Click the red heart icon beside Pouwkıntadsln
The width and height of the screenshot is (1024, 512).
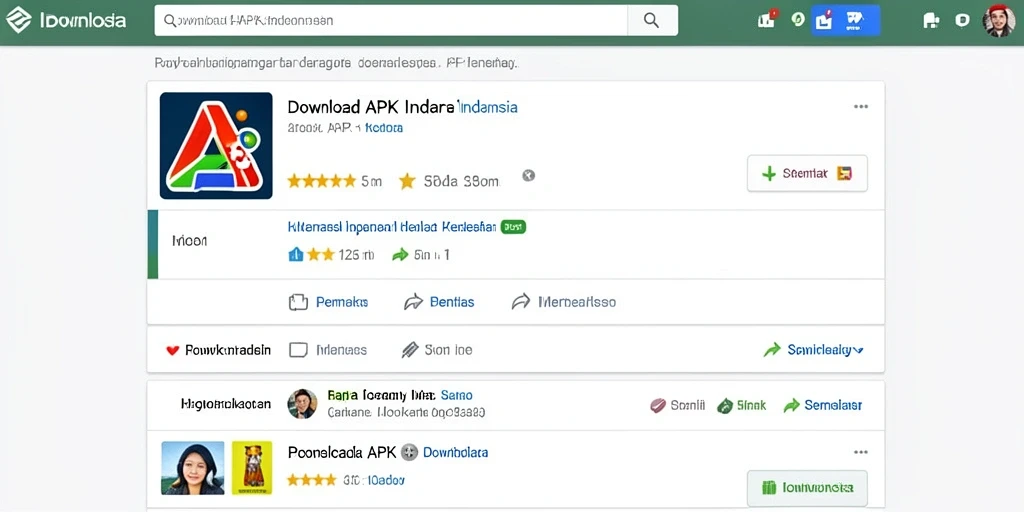coord(172,351)
